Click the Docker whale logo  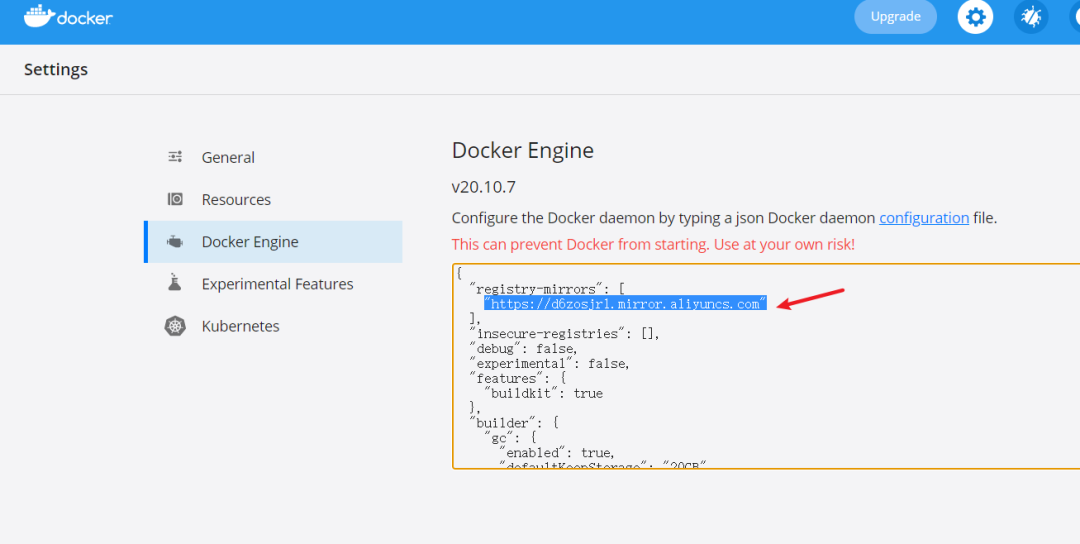38,16
